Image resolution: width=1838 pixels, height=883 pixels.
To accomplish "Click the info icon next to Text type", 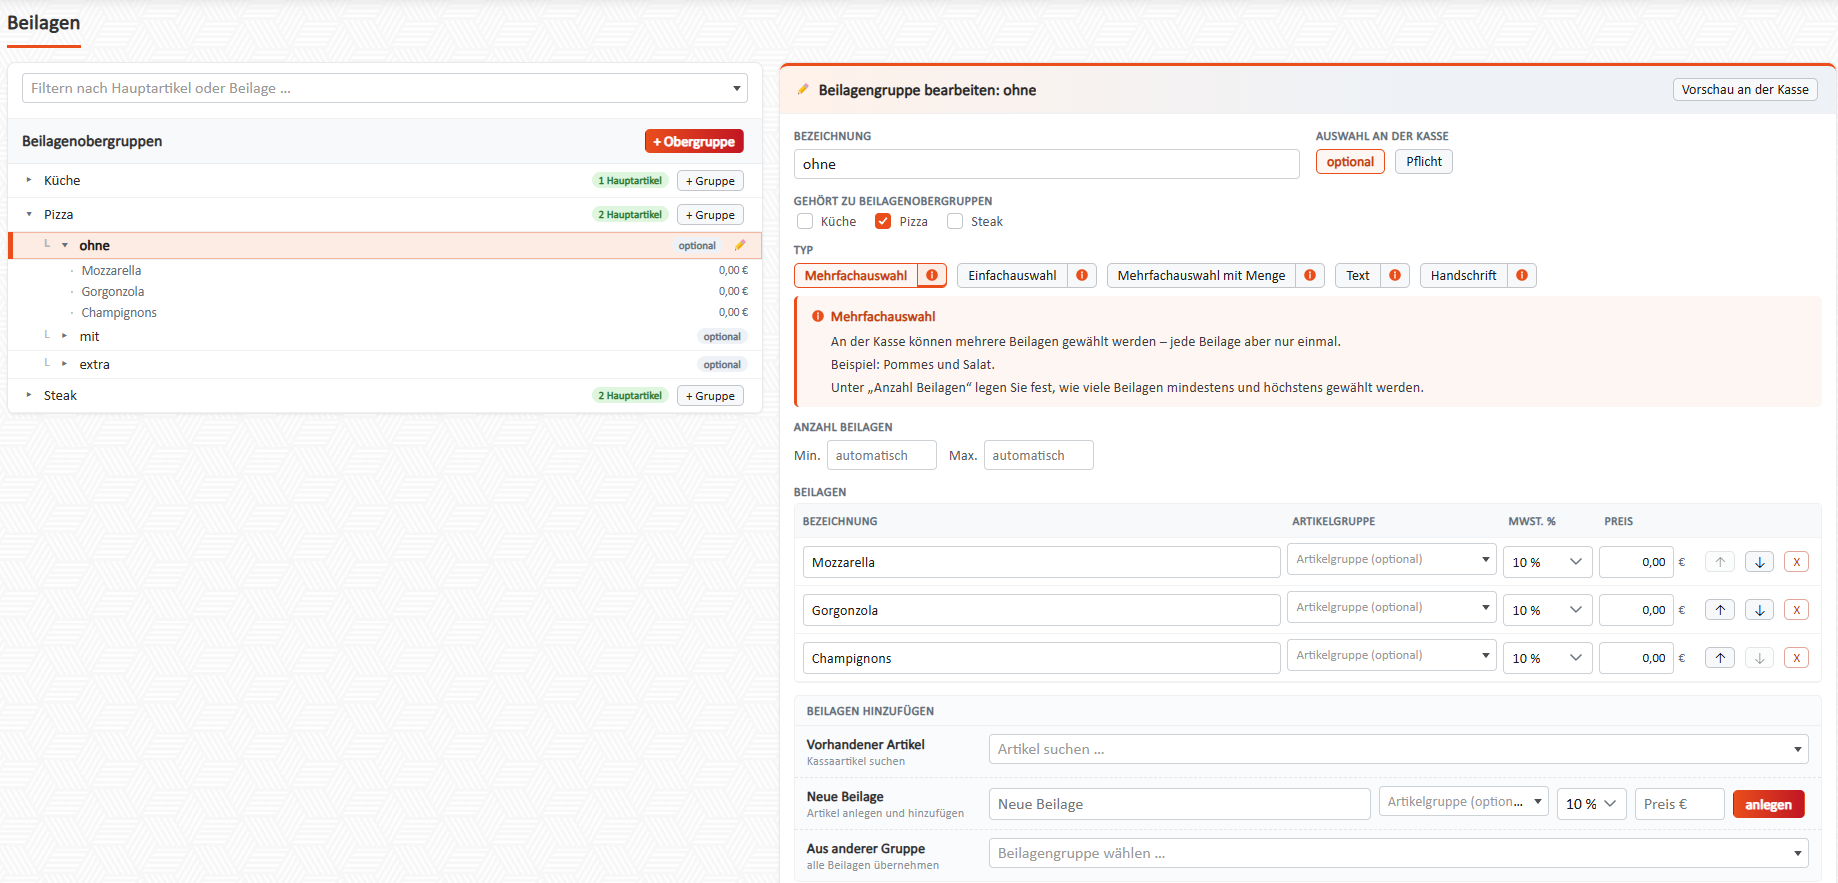I will (1395, 275).
